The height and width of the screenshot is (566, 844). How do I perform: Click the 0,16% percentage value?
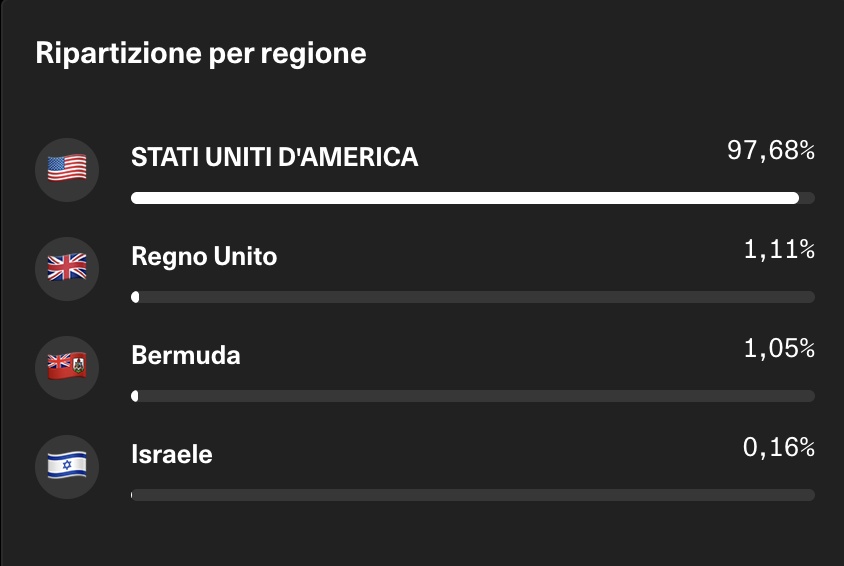tap(778, 448)
